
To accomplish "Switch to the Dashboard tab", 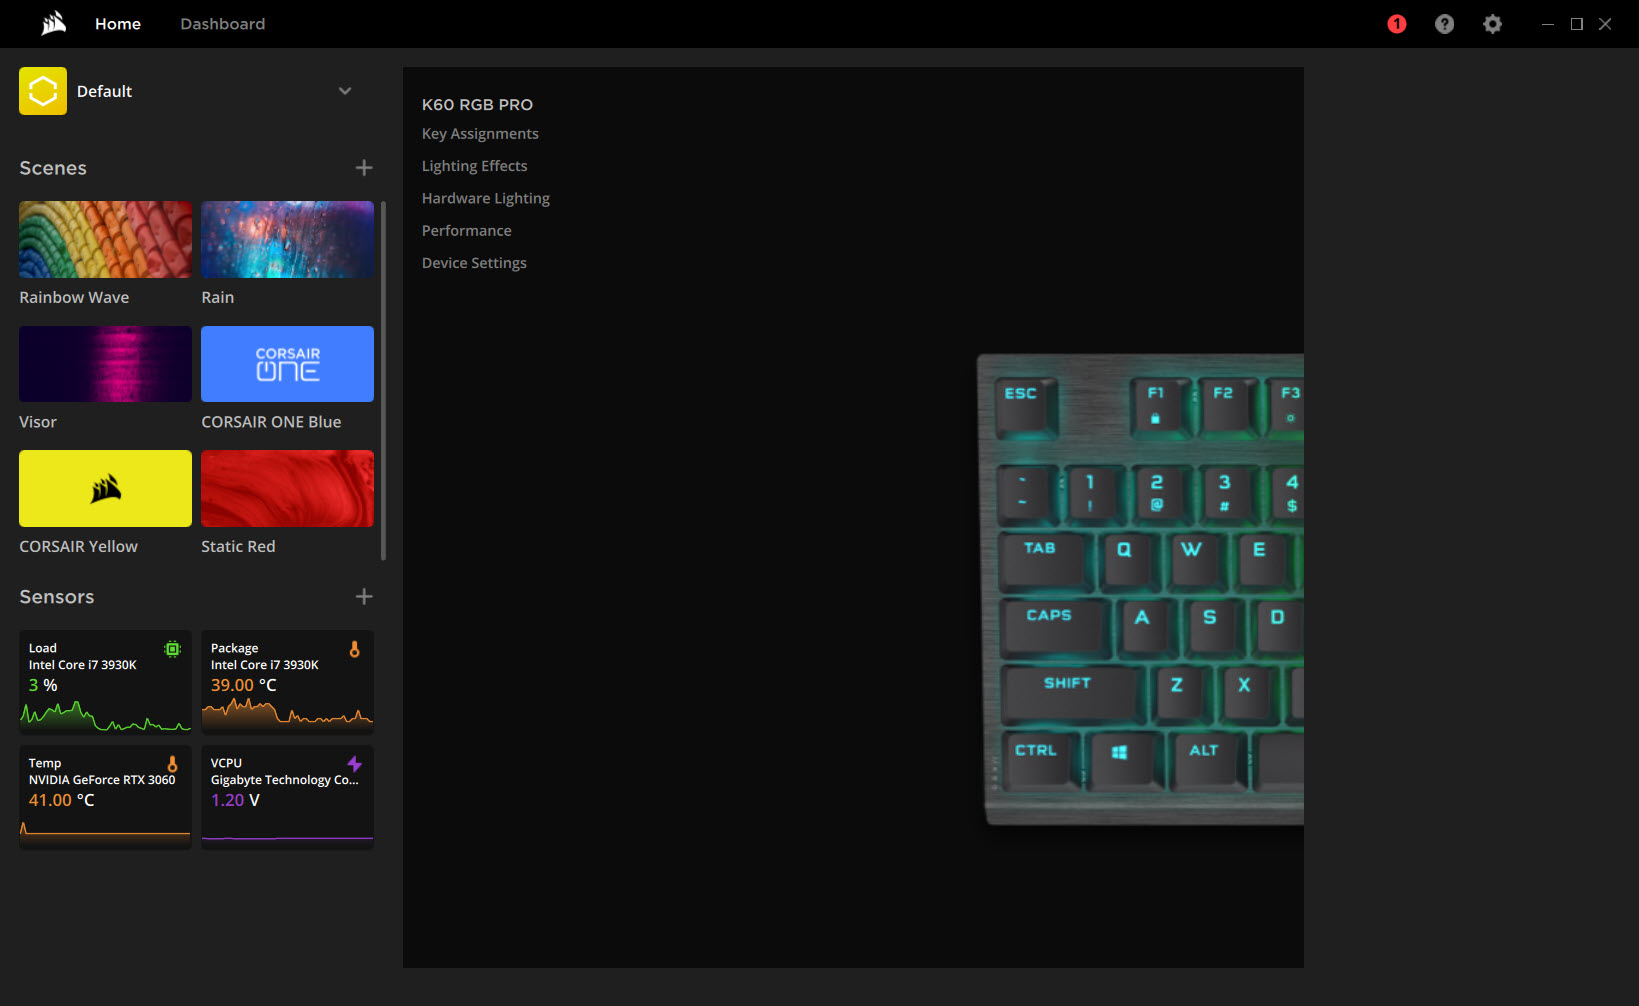I will coord(223,24).
